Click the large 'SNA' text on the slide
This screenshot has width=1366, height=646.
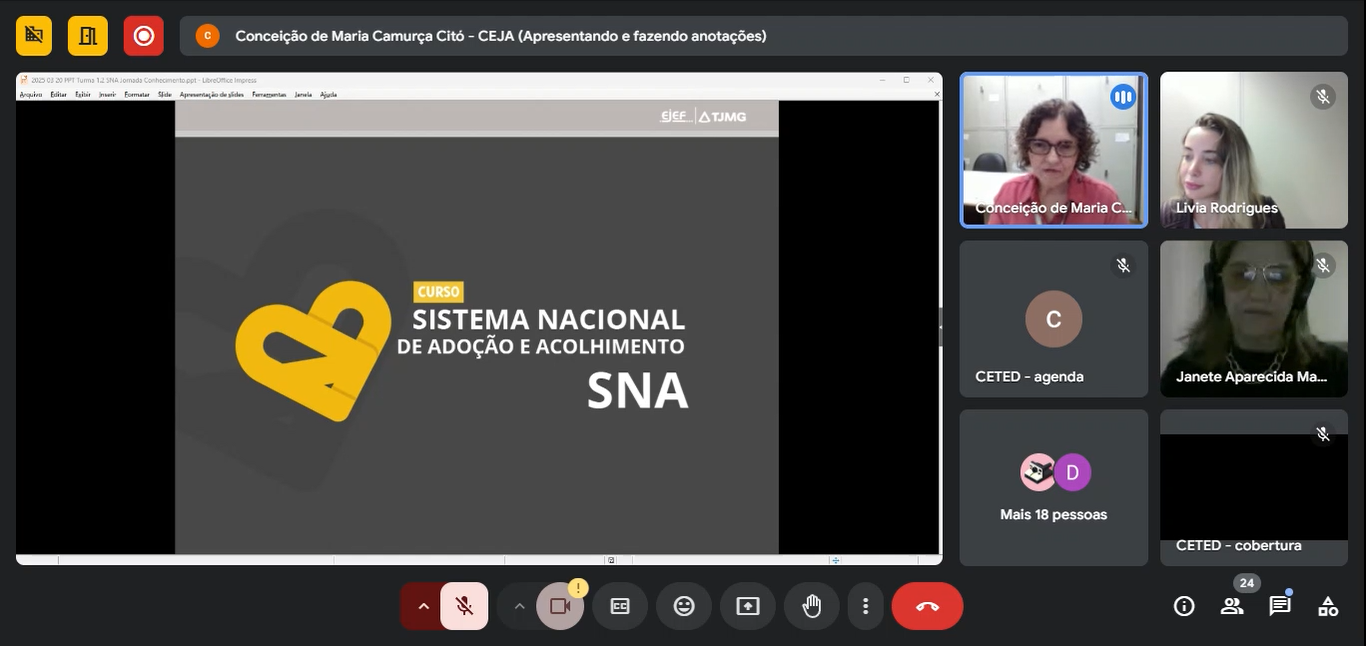pos(637,391)
